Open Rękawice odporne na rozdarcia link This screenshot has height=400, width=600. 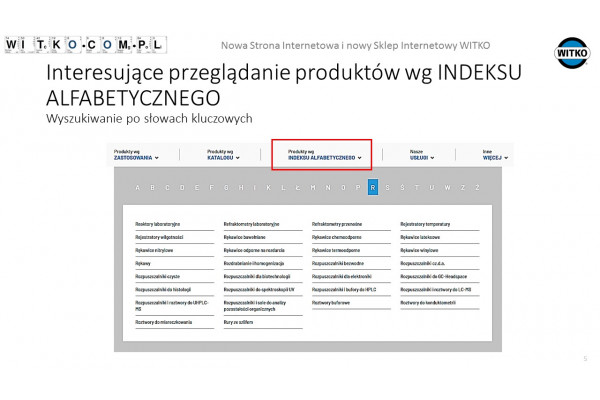point(254,250)
